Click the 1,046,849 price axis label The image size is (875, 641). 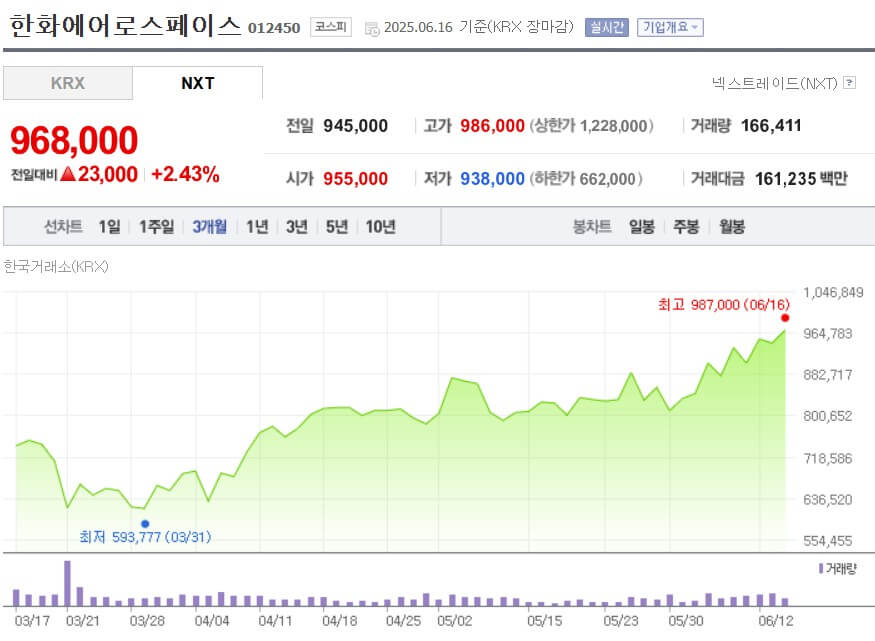[x=833, y=292]
